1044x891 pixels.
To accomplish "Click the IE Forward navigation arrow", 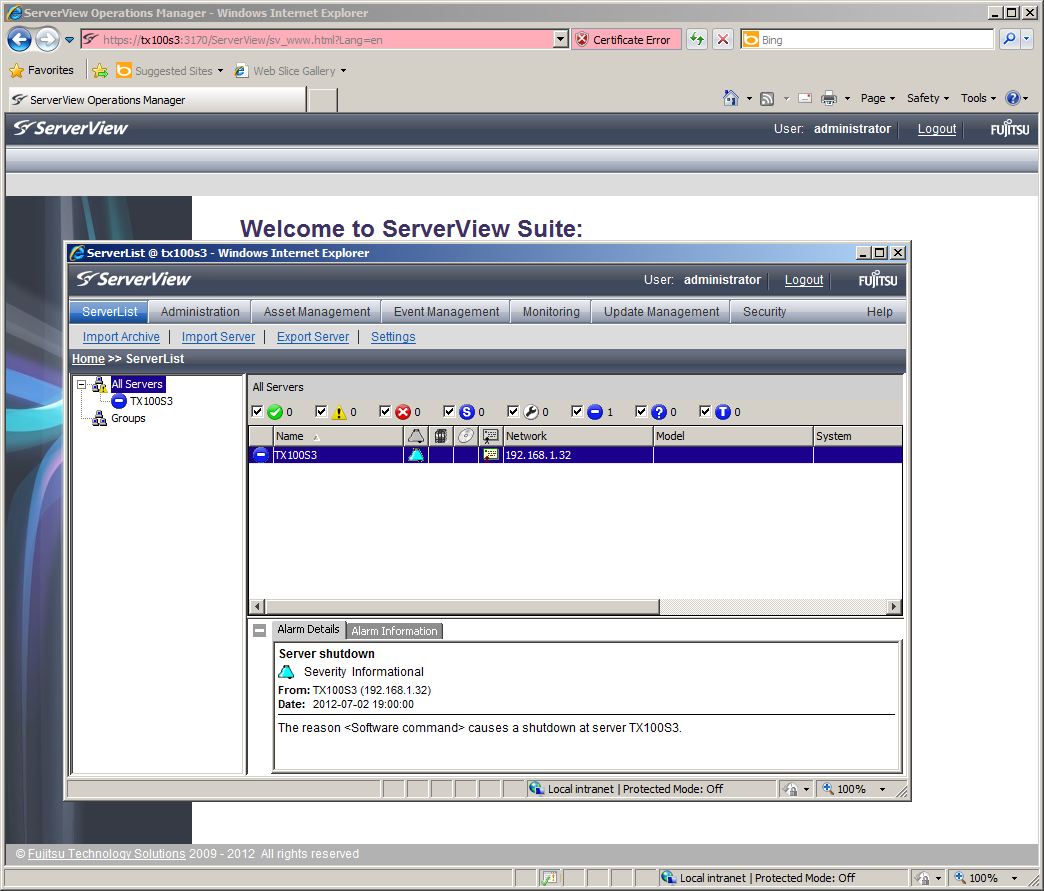I will click(x=47, y=40).
